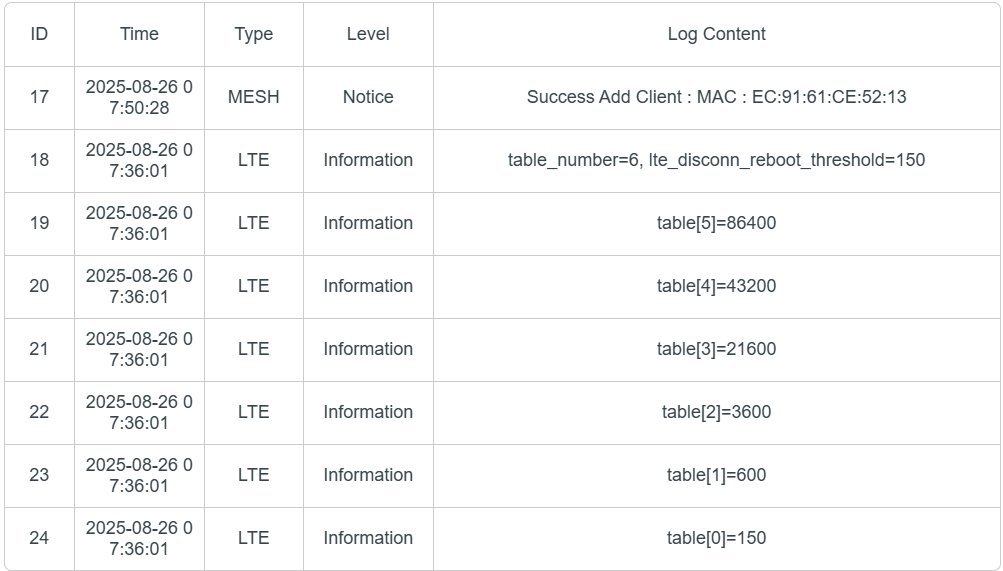The image size is (1003, 571).
Task: Select the table[1]=600 log entry
Action: tap(716, 475)
